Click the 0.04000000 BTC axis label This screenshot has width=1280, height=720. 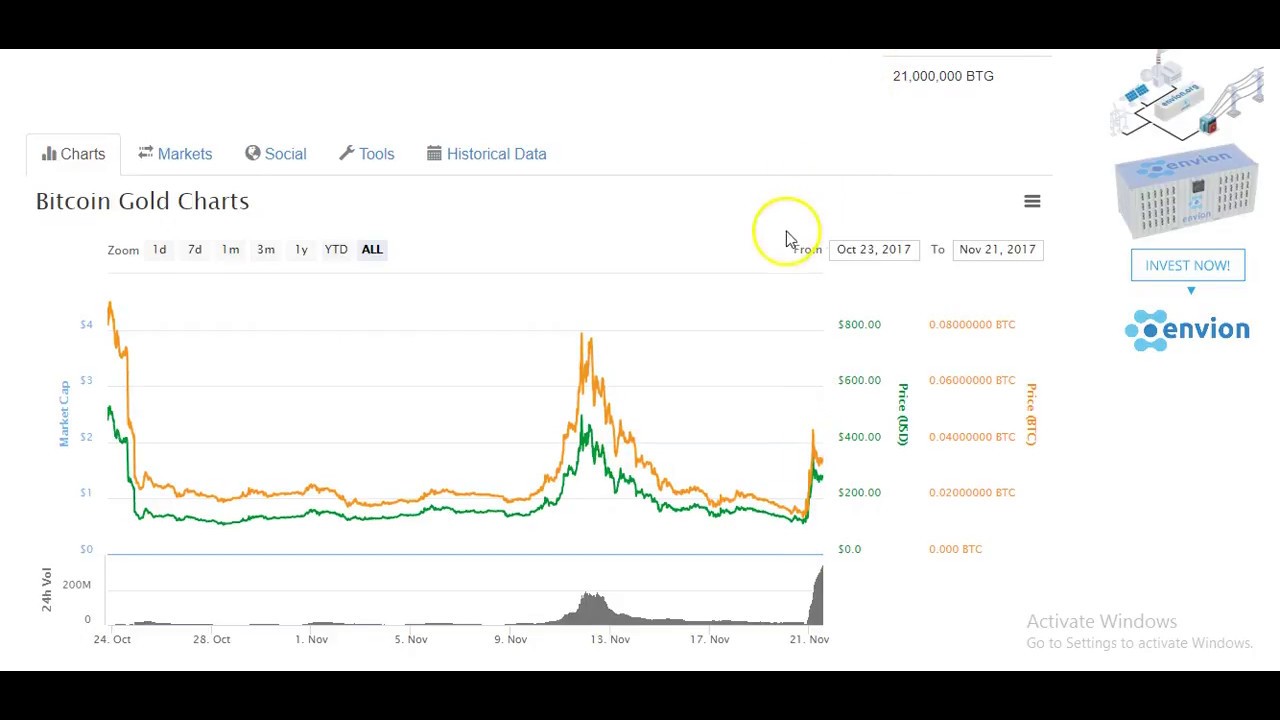click(972, 436)
